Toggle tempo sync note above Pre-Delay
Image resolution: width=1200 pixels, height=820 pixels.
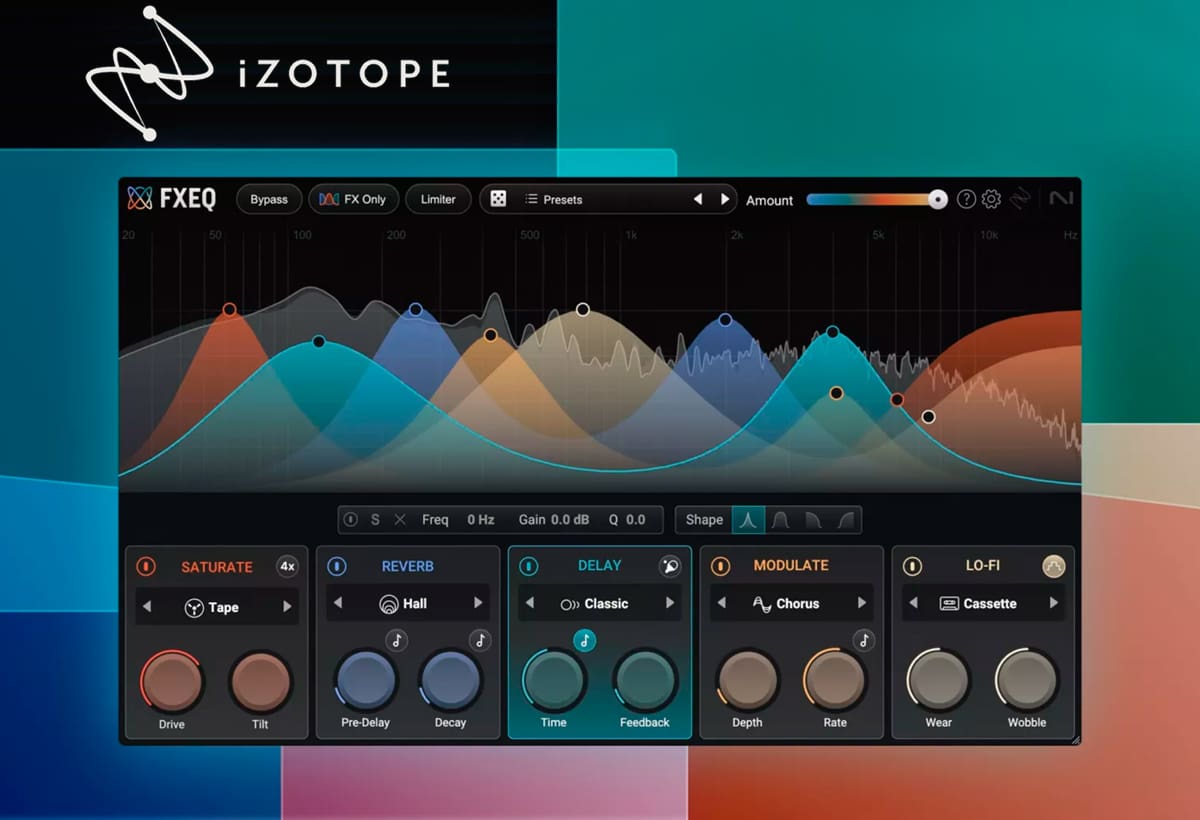[397, 641]
